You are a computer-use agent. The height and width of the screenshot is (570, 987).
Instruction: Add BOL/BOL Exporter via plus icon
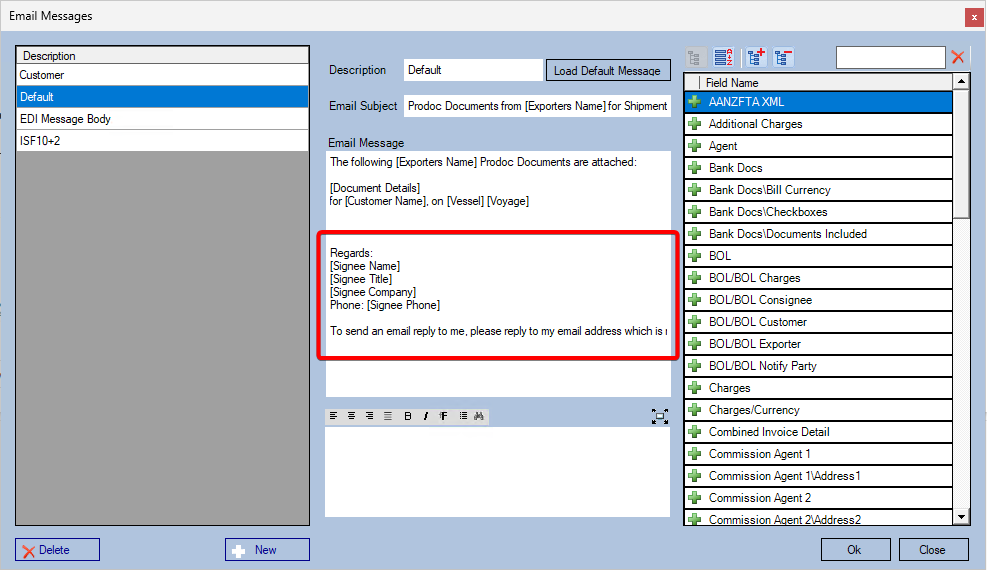pyautogui.click(x=695, y=344)
